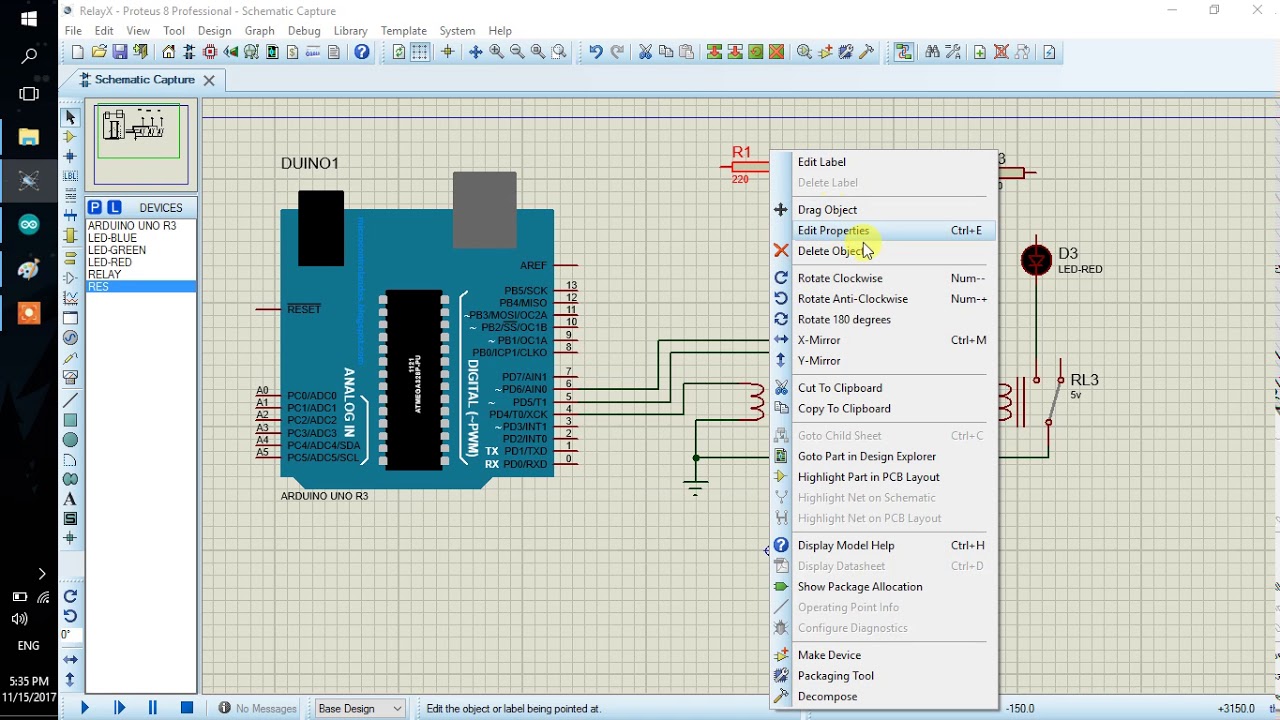Image resolution: width=1280 pixels, height=720 pixels.
Task: Start the simulation with the Play button
Action: (x=85, y=708)
